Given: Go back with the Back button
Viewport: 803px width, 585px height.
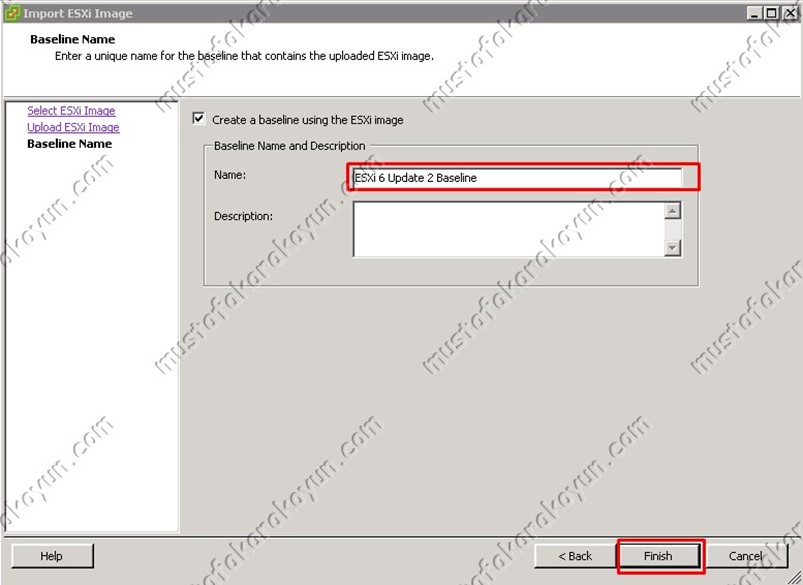Looking at the screenshot, I should pyautogui.click(x=575, y=556).
